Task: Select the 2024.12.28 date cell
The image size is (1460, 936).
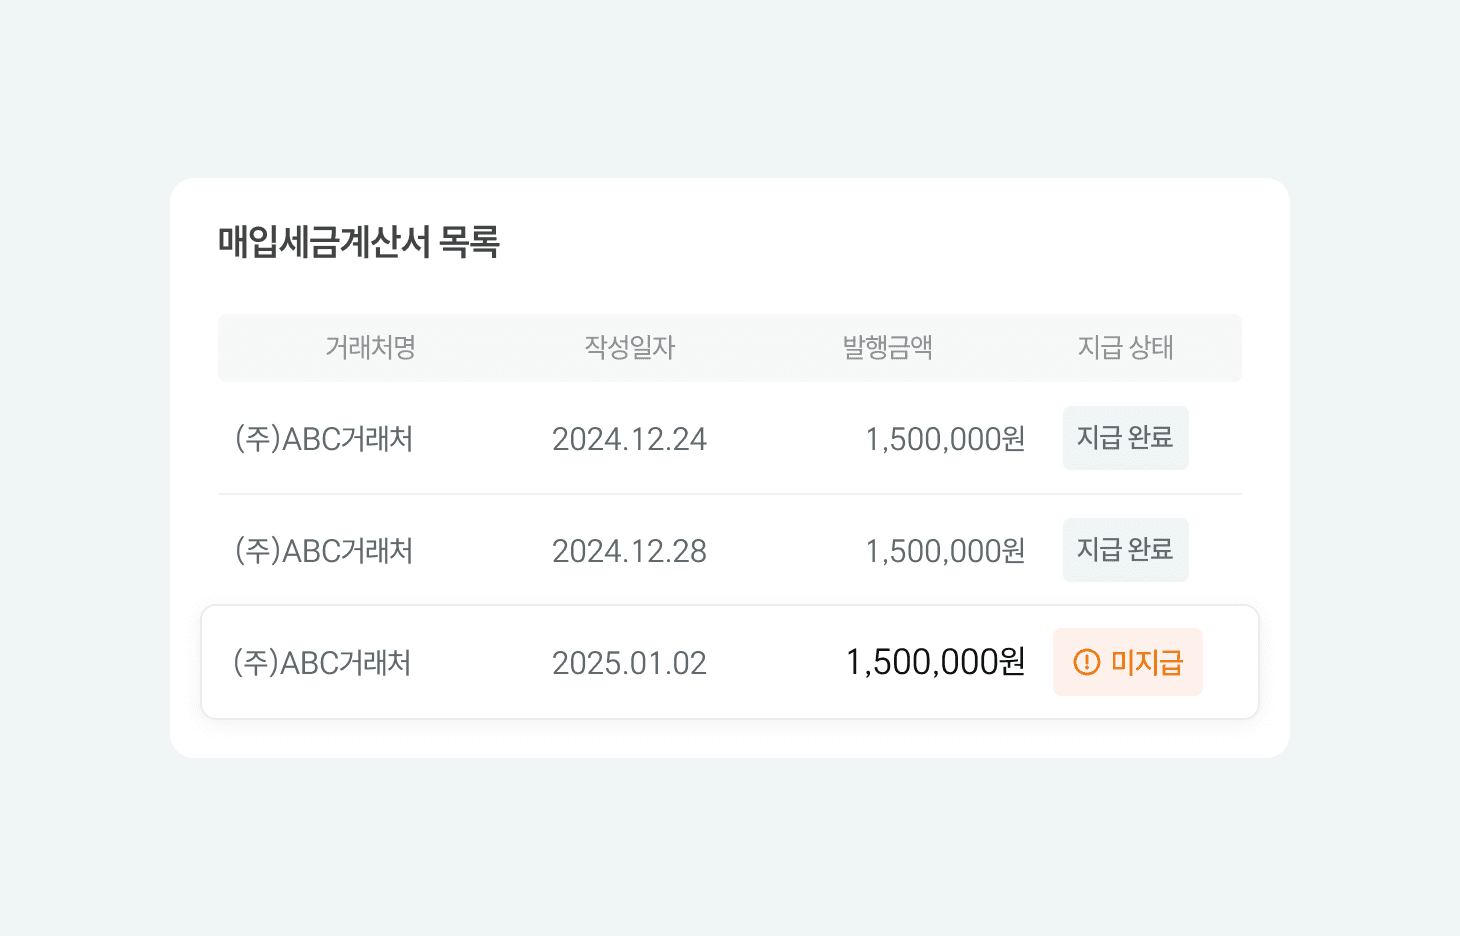Action: point(630,549)
